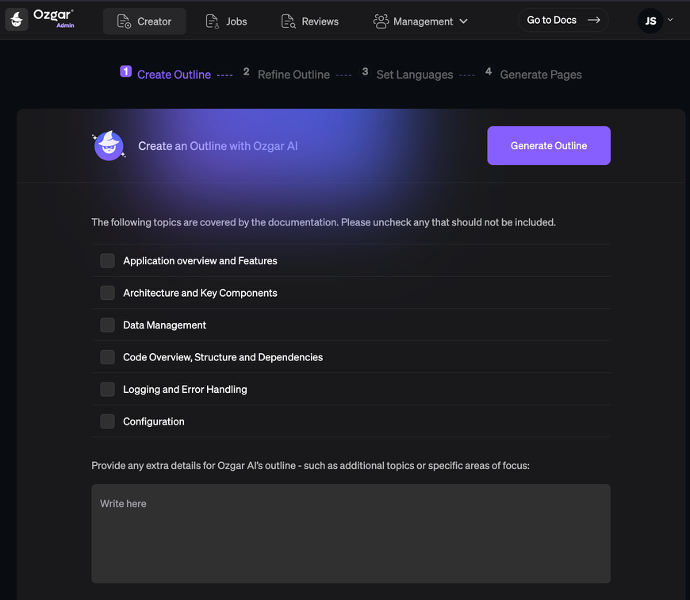This screenshot has height=600, width=690.
Task: Click the Write here text area
Action: point(351,534)
